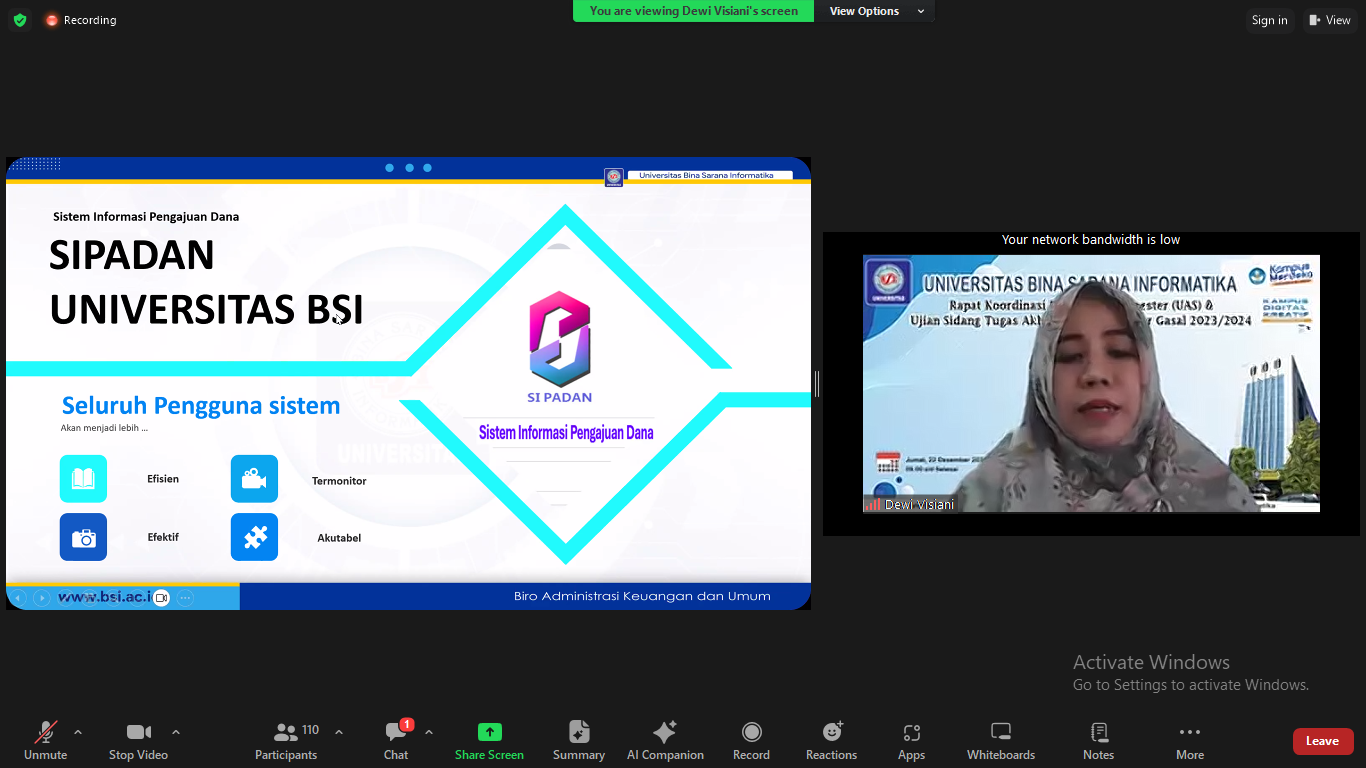Show More meeting options
This screenshot has height=768, width=1366.
pyautogui.click(x=1189, y=741)
